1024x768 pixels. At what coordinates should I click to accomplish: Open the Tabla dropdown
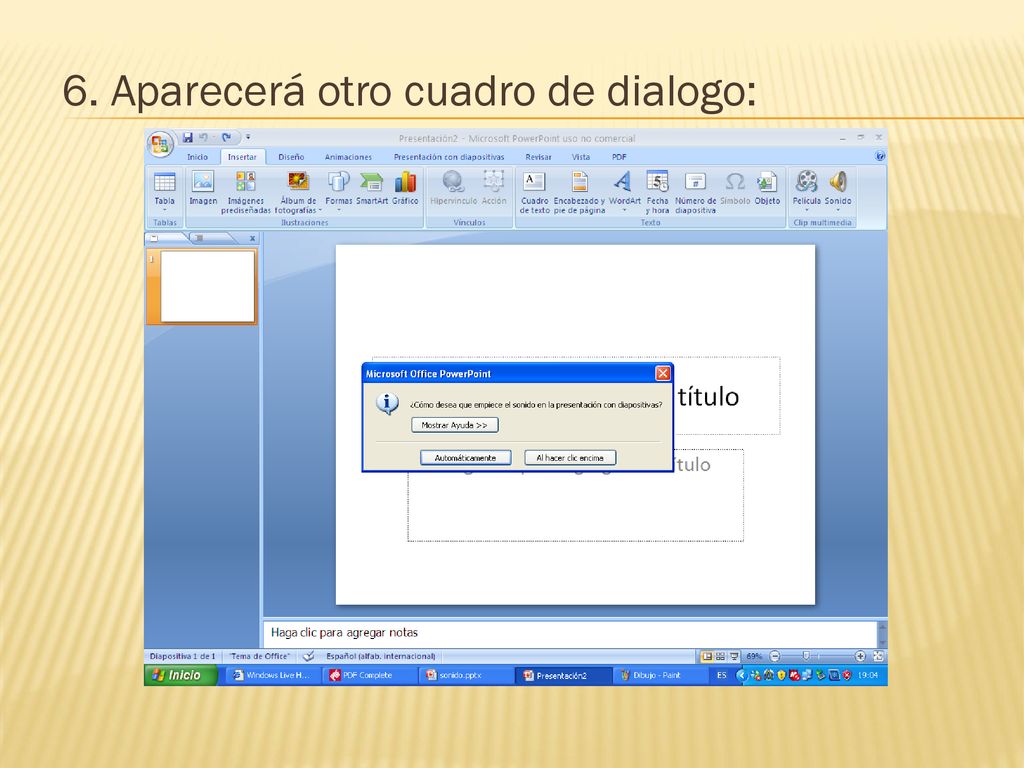165,191
